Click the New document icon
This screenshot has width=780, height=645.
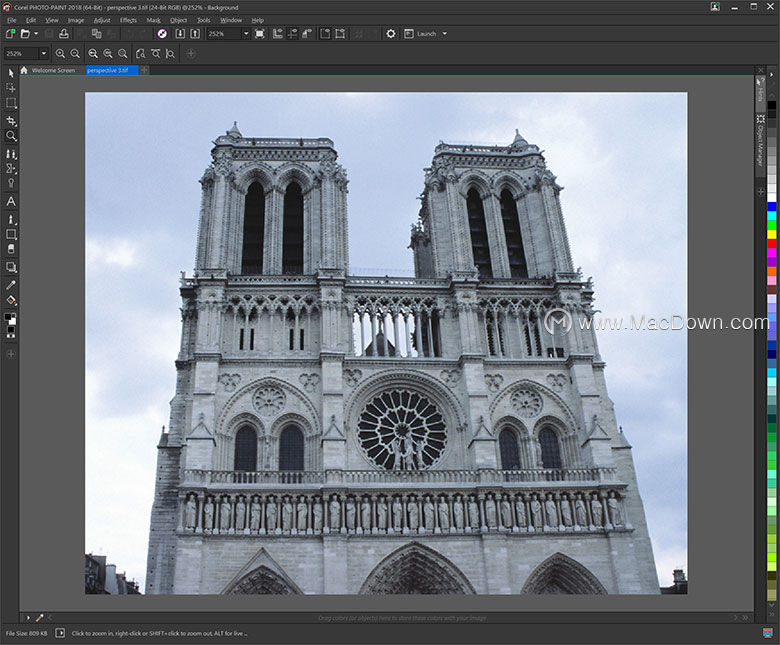tap(10, 34)
